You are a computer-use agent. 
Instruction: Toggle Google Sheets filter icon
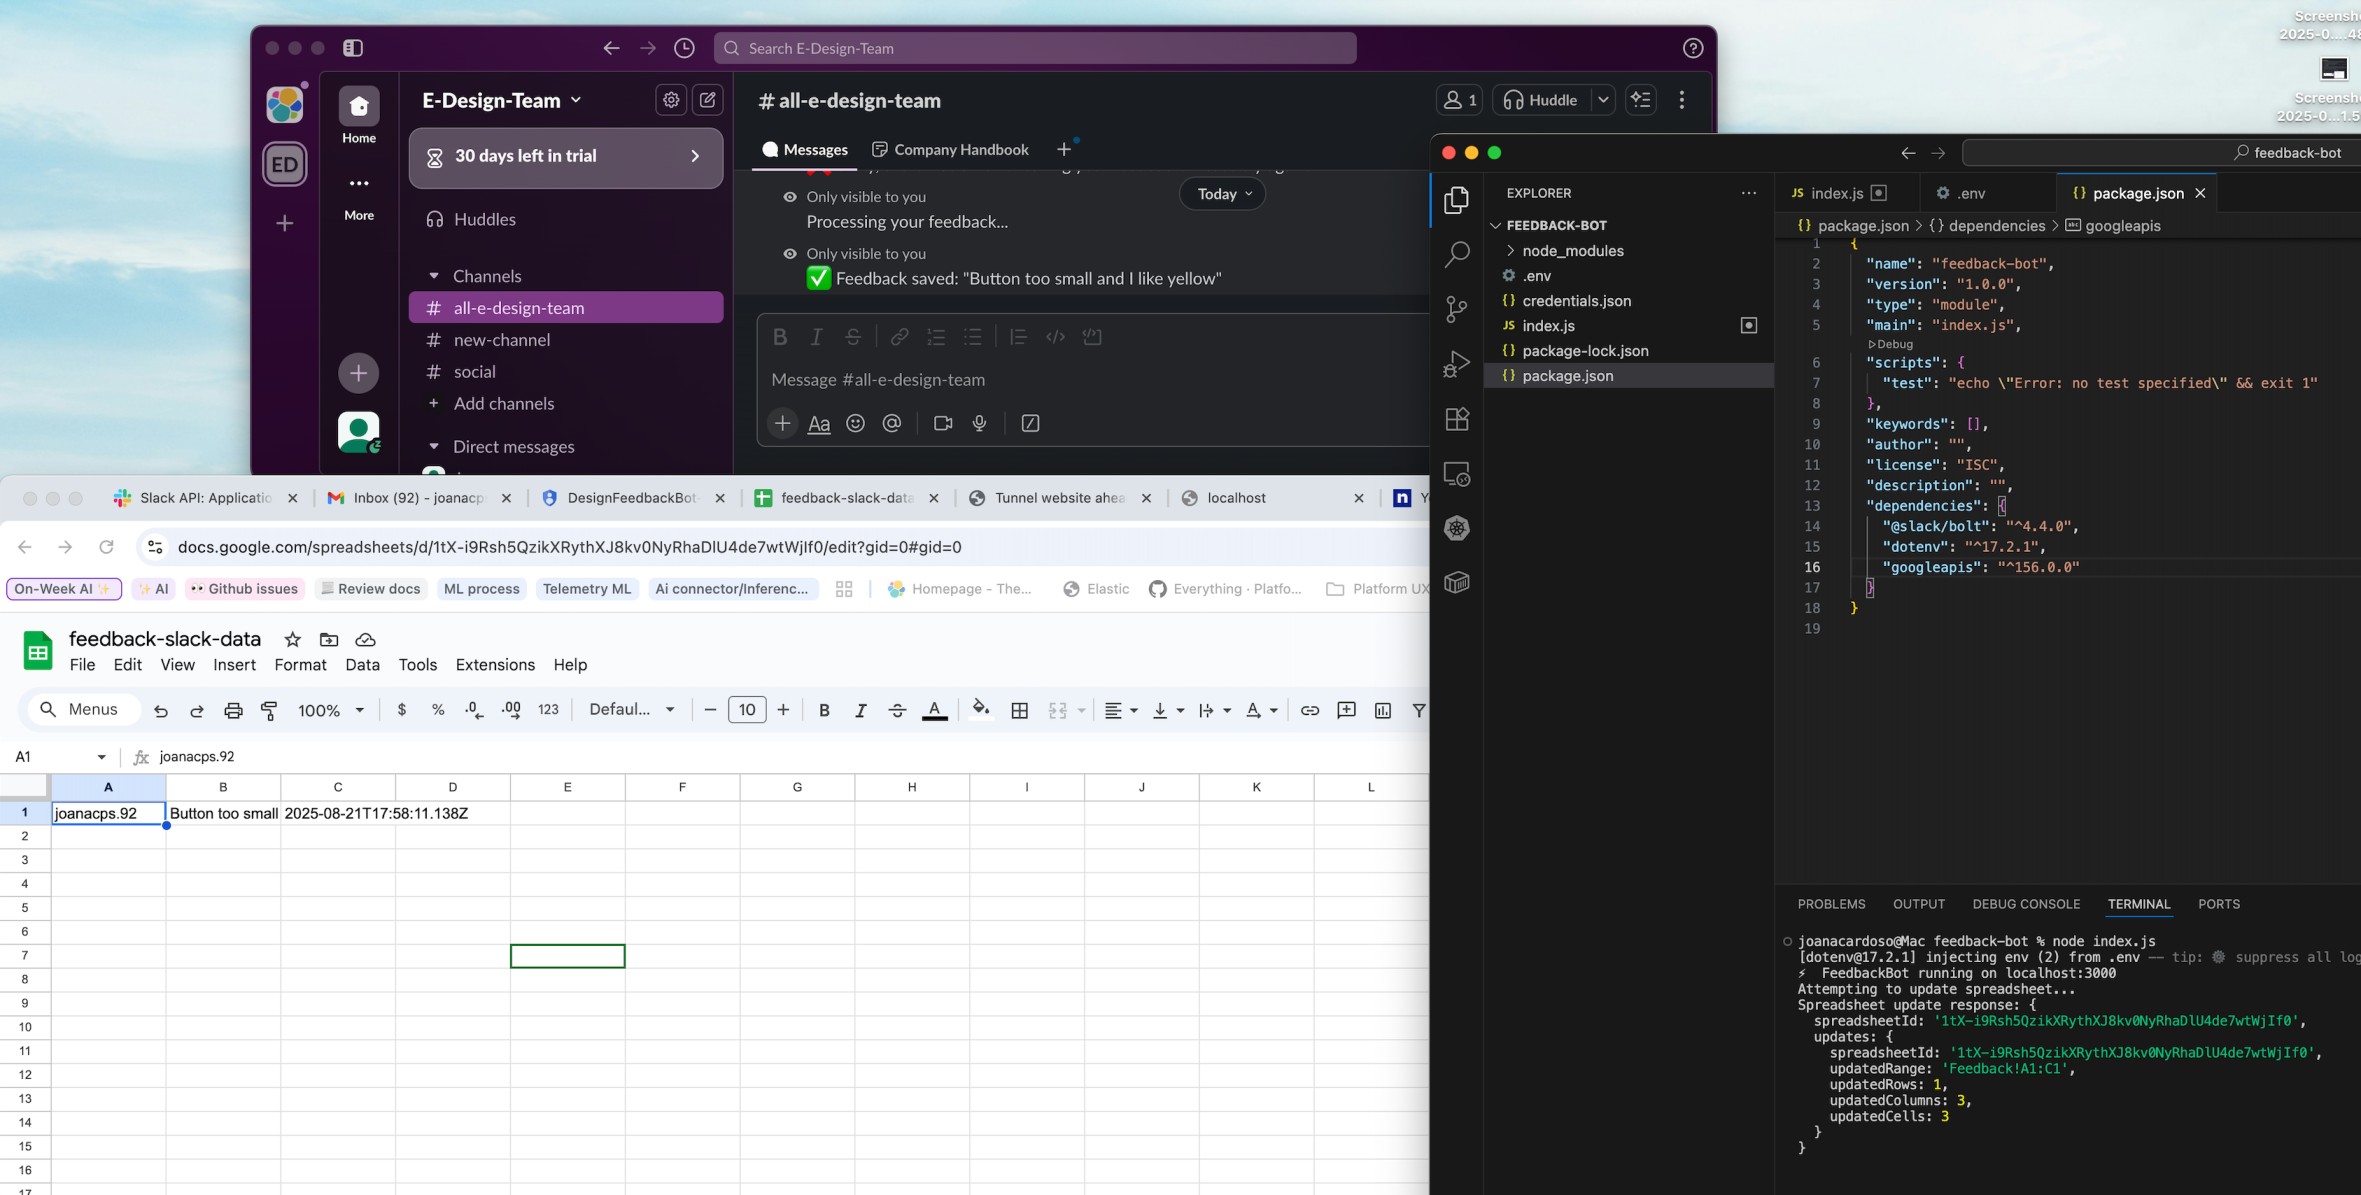pos(1419,710)
